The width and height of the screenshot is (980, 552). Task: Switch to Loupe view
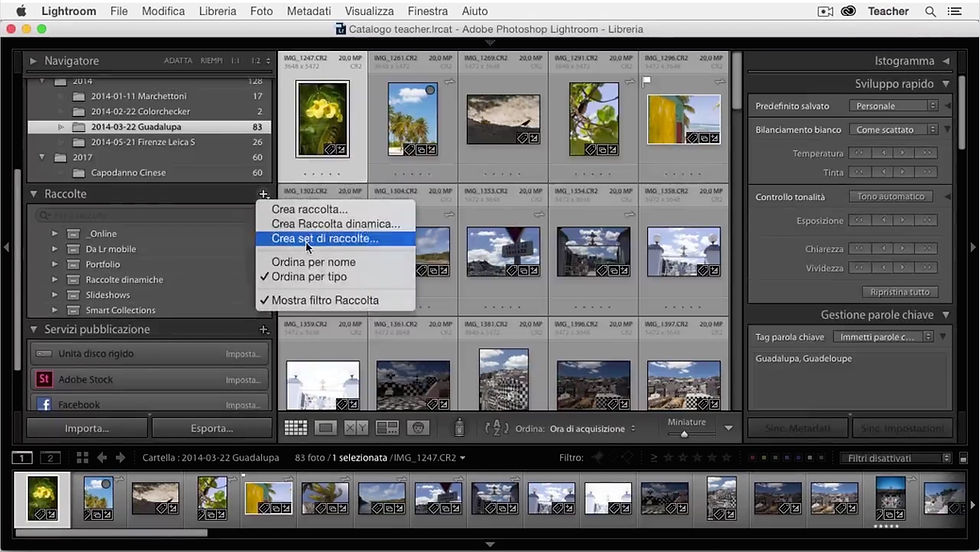click(326, 428)
